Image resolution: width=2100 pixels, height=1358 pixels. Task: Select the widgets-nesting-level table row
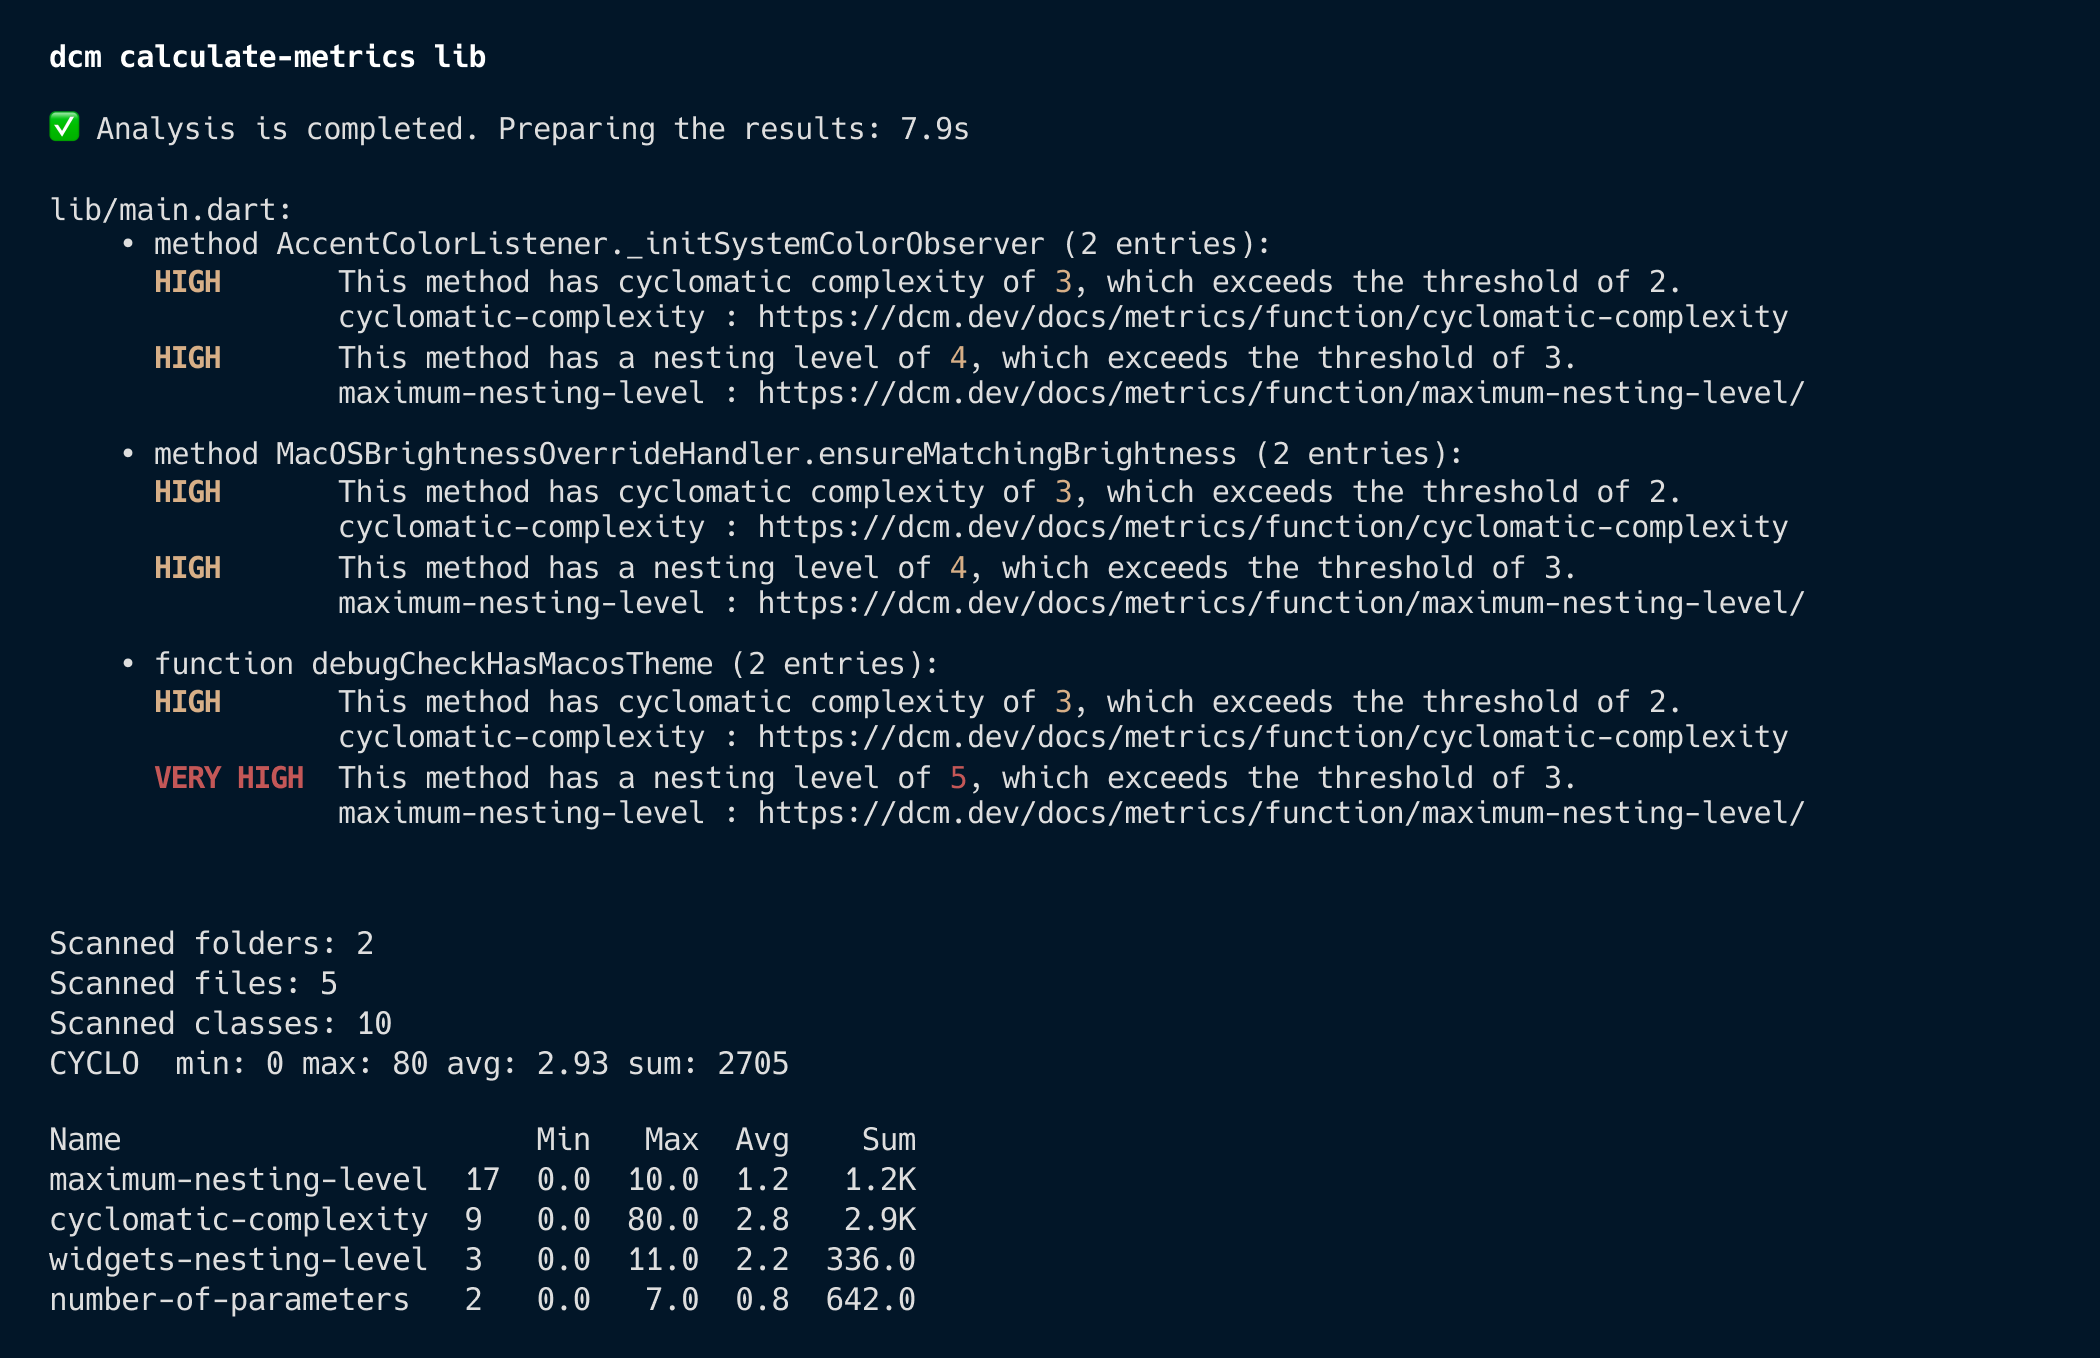[x=482, y=1260]
